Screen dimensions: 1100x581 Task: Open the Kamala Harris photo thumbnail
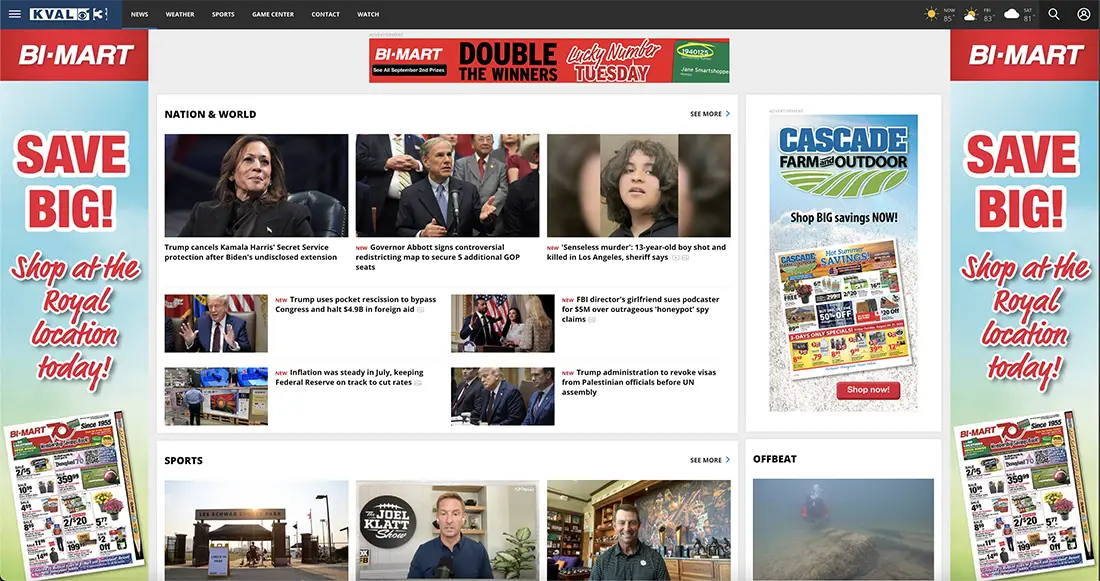coord(256,185)
